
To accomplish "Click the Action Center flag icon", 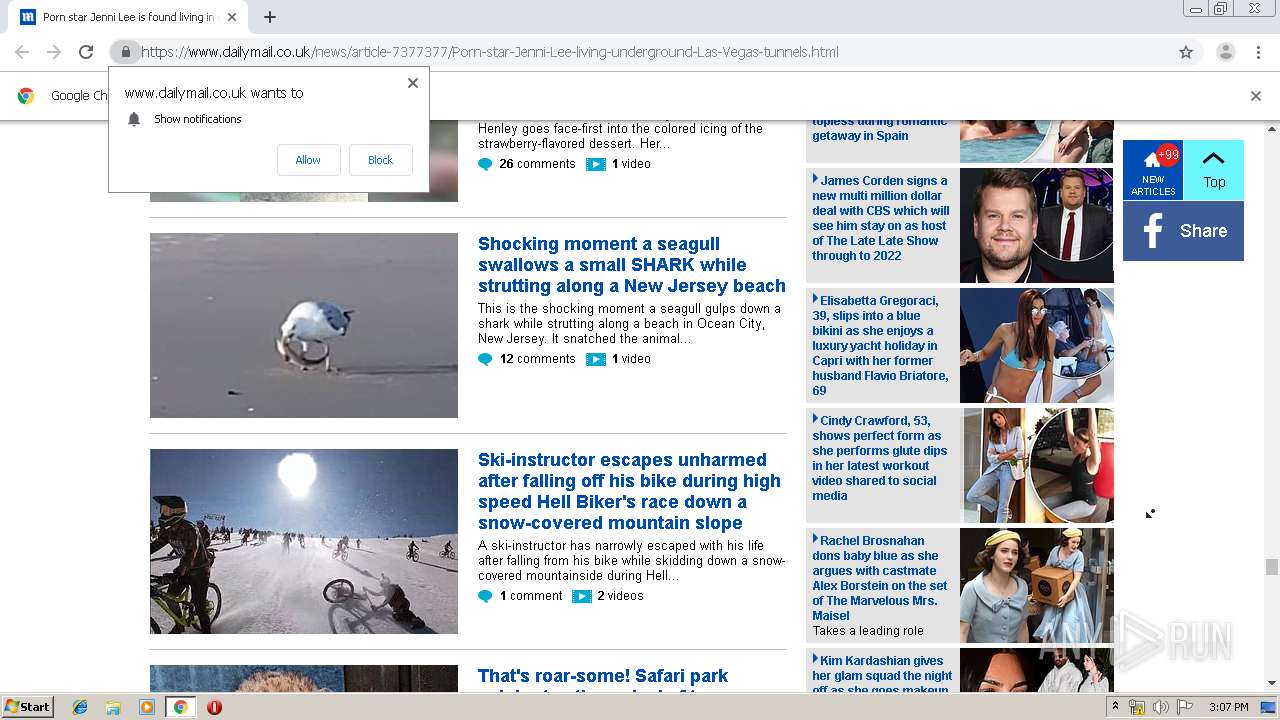I will click(x=1185, y=707).
